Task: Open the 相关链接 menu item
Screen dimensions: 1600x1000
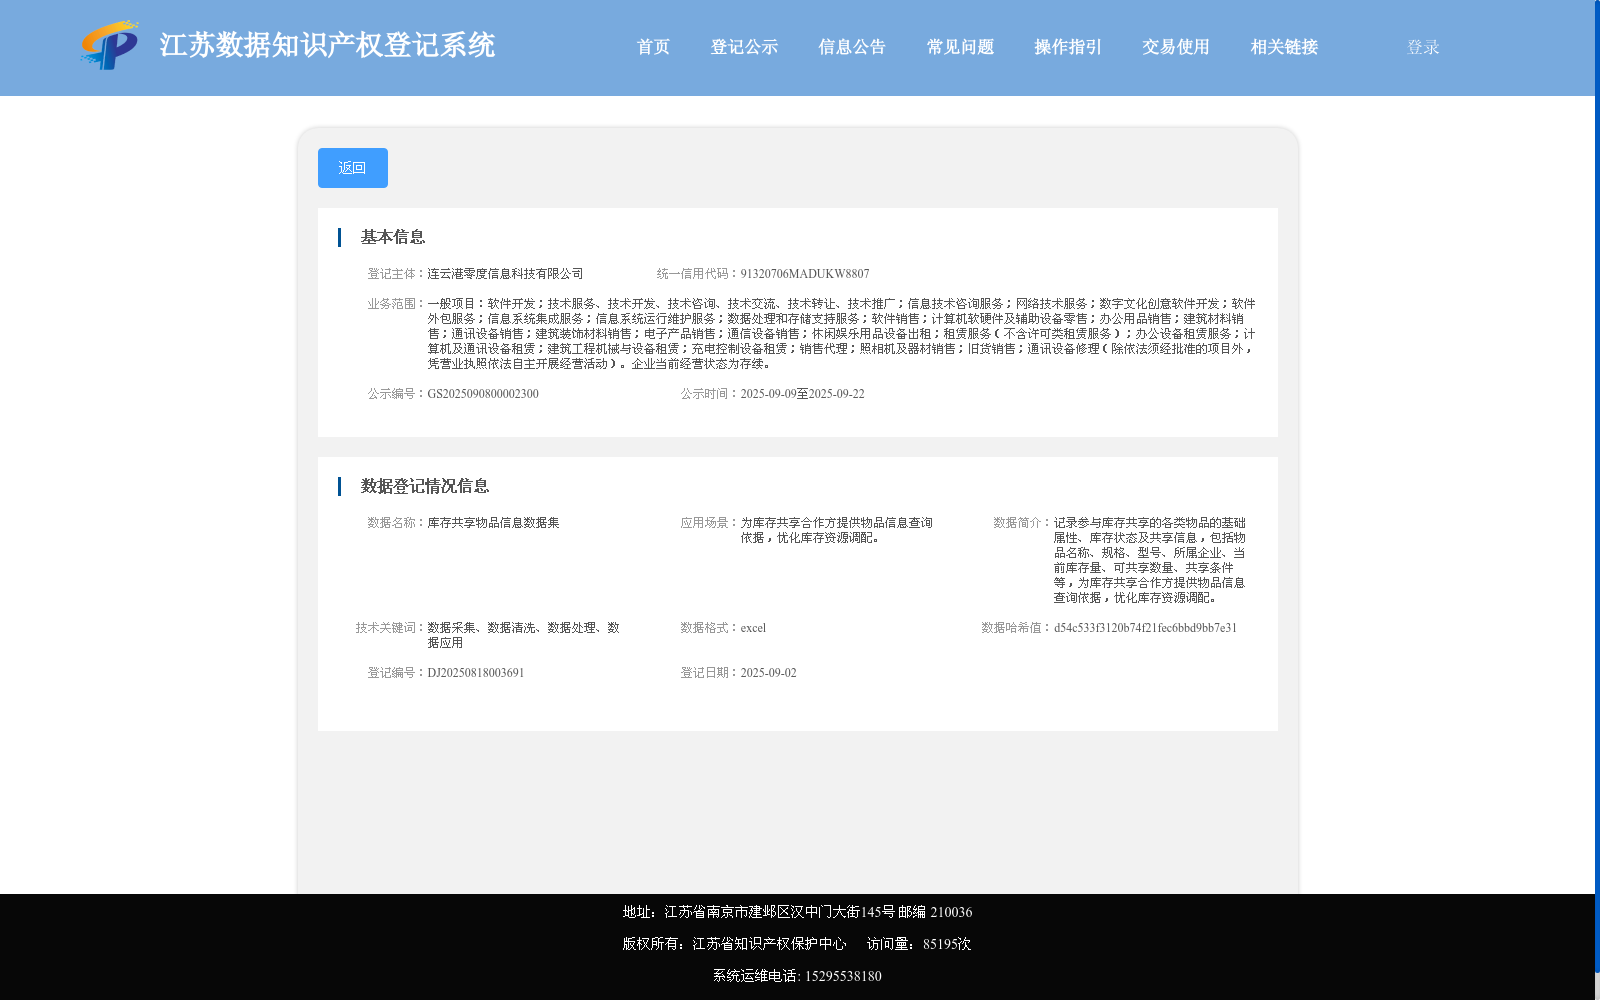Action: (1285, 47)
